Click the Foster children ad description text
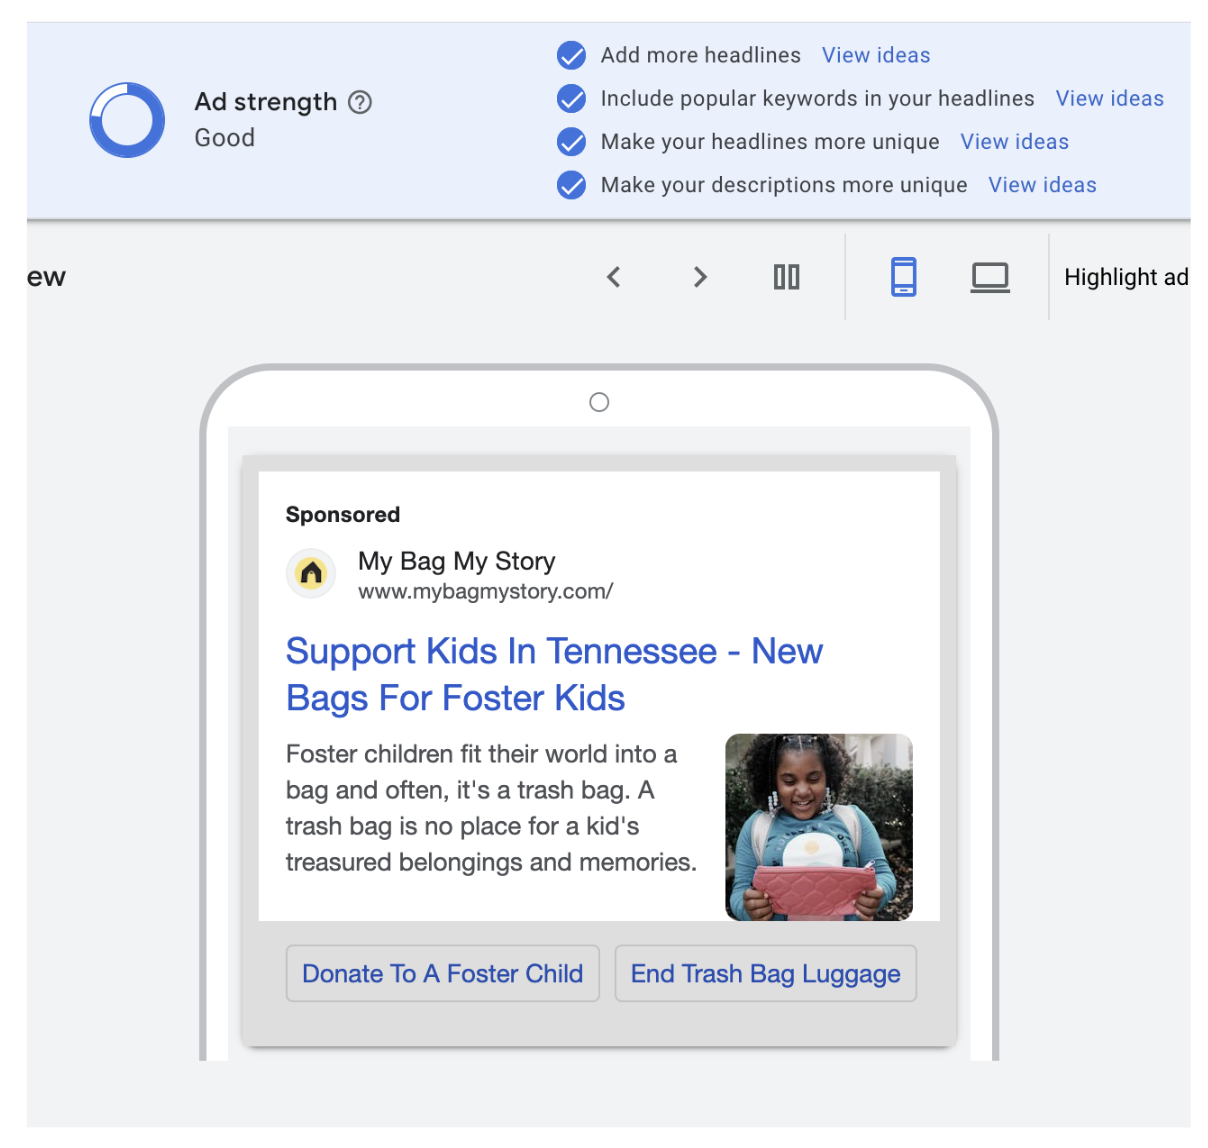1208x1148 pixels. (x=491, y=808)
